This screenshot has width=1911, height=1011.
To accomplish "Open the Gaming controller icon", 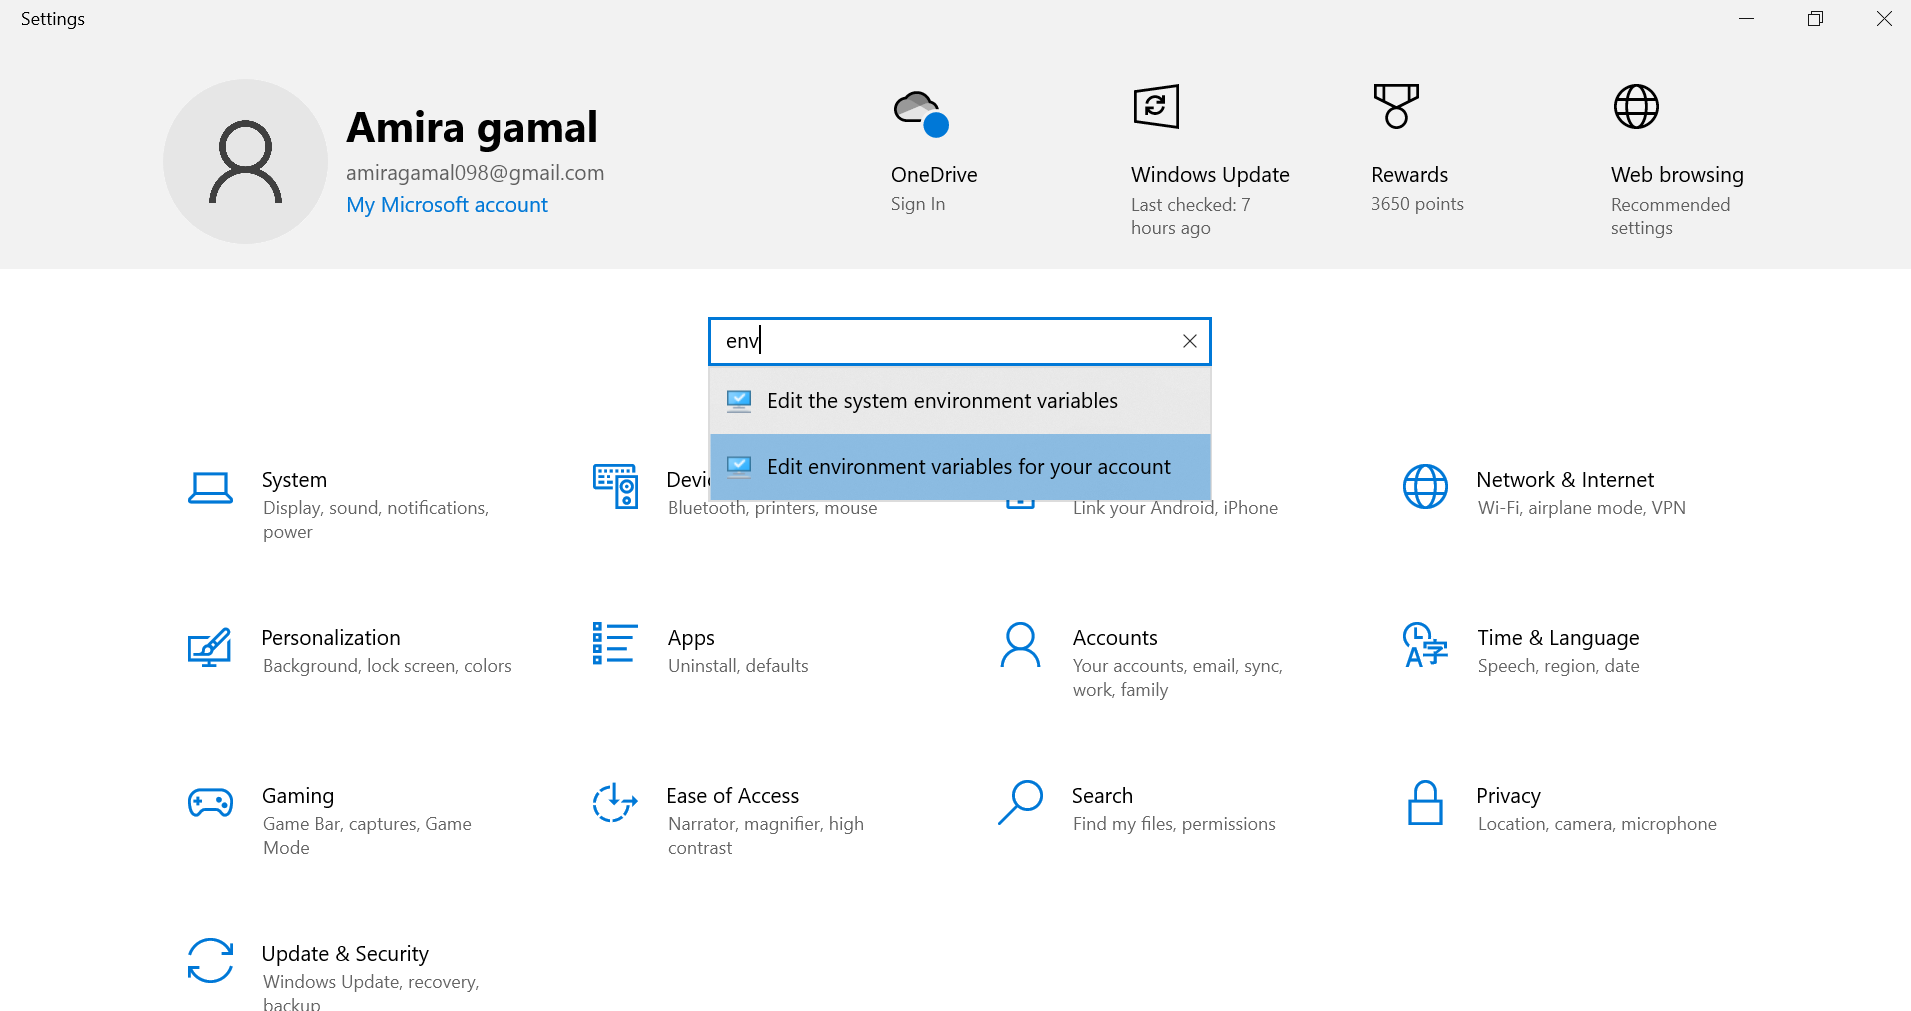I will coord(210,802).
